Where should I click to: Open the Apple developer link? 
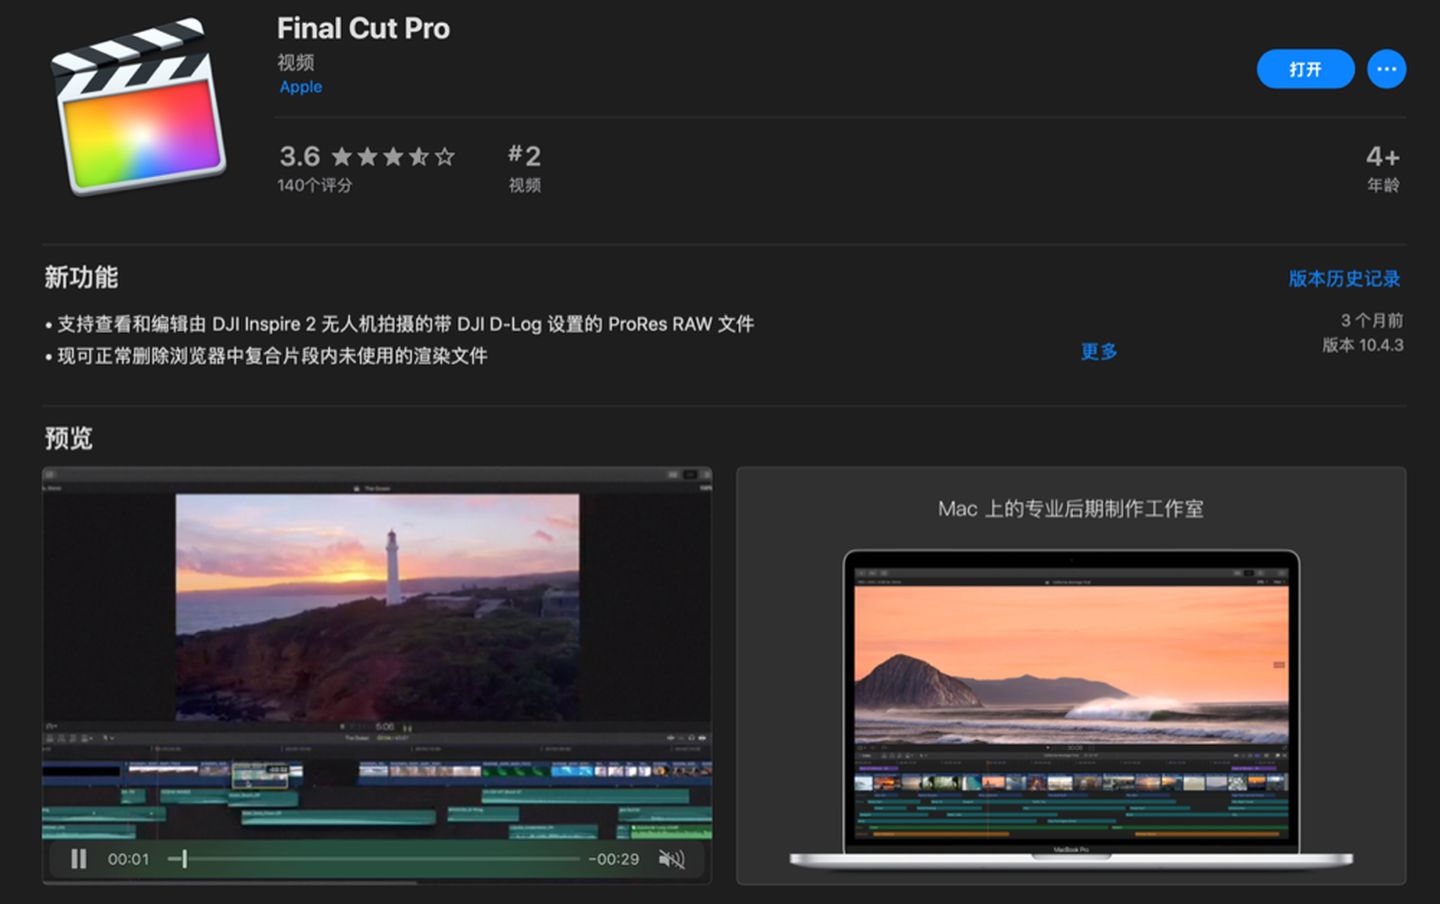(300, 87)
